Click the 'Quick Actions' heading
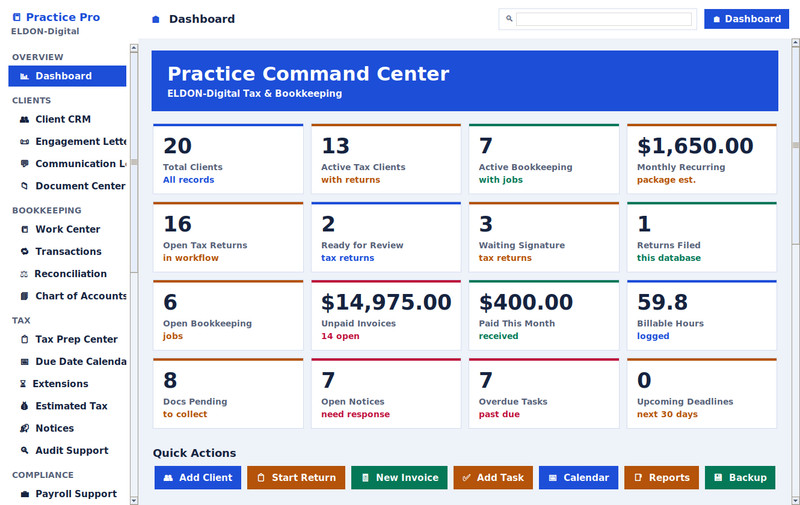 tap(194, 453)
